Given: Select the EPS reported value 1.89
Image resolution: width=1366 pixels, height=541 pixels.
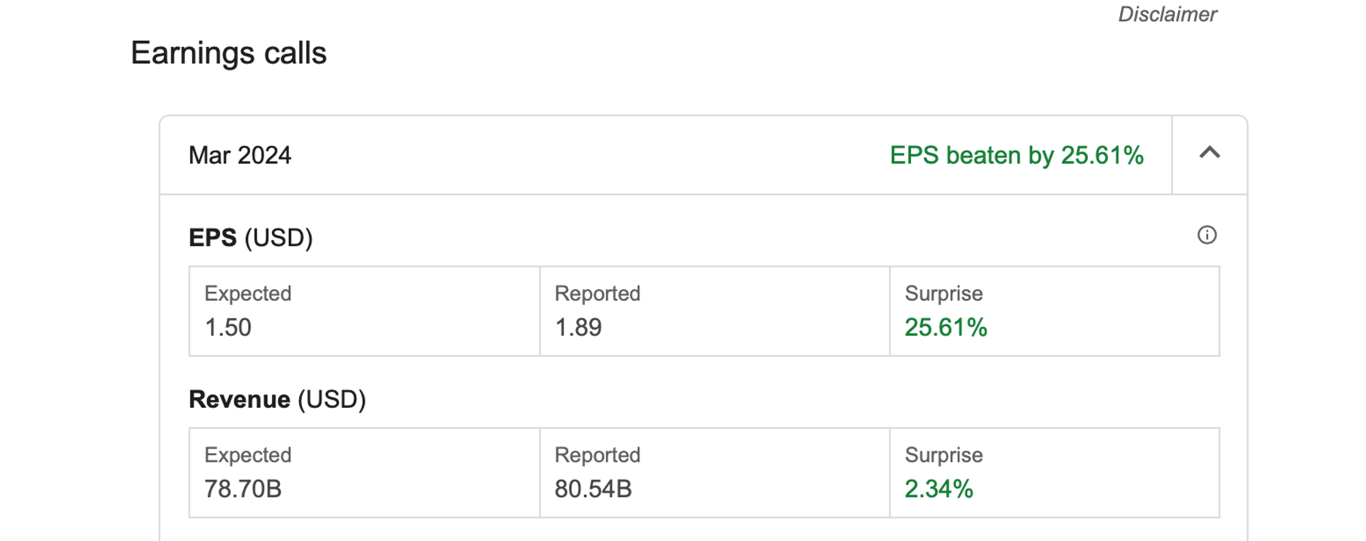Looking at the screenshot, I should click(578, 327).
